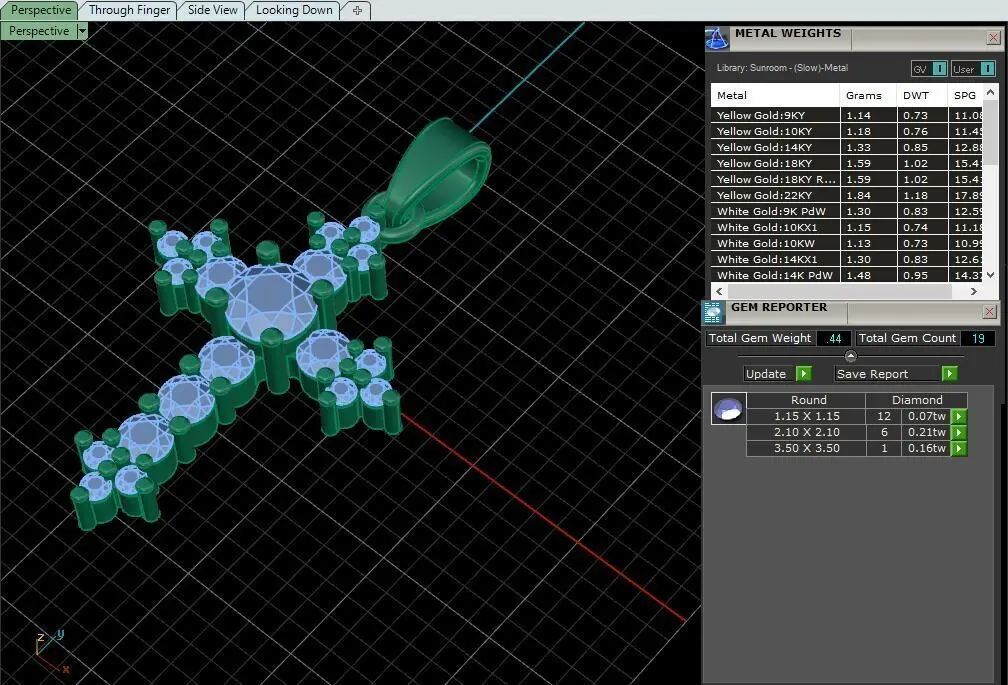
Task: Click the Total Gem Weight value field
Action: point(835,338)
